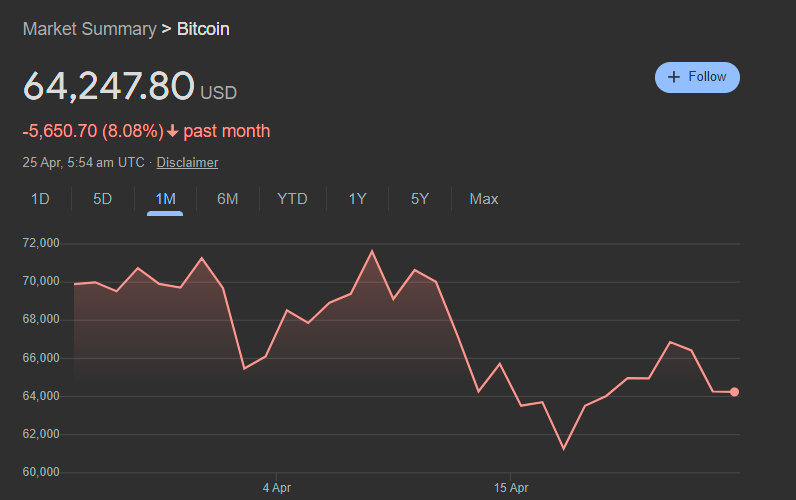Switch to the 1D time range tab
The image size is (796, 500).
[x=40, y=199]
